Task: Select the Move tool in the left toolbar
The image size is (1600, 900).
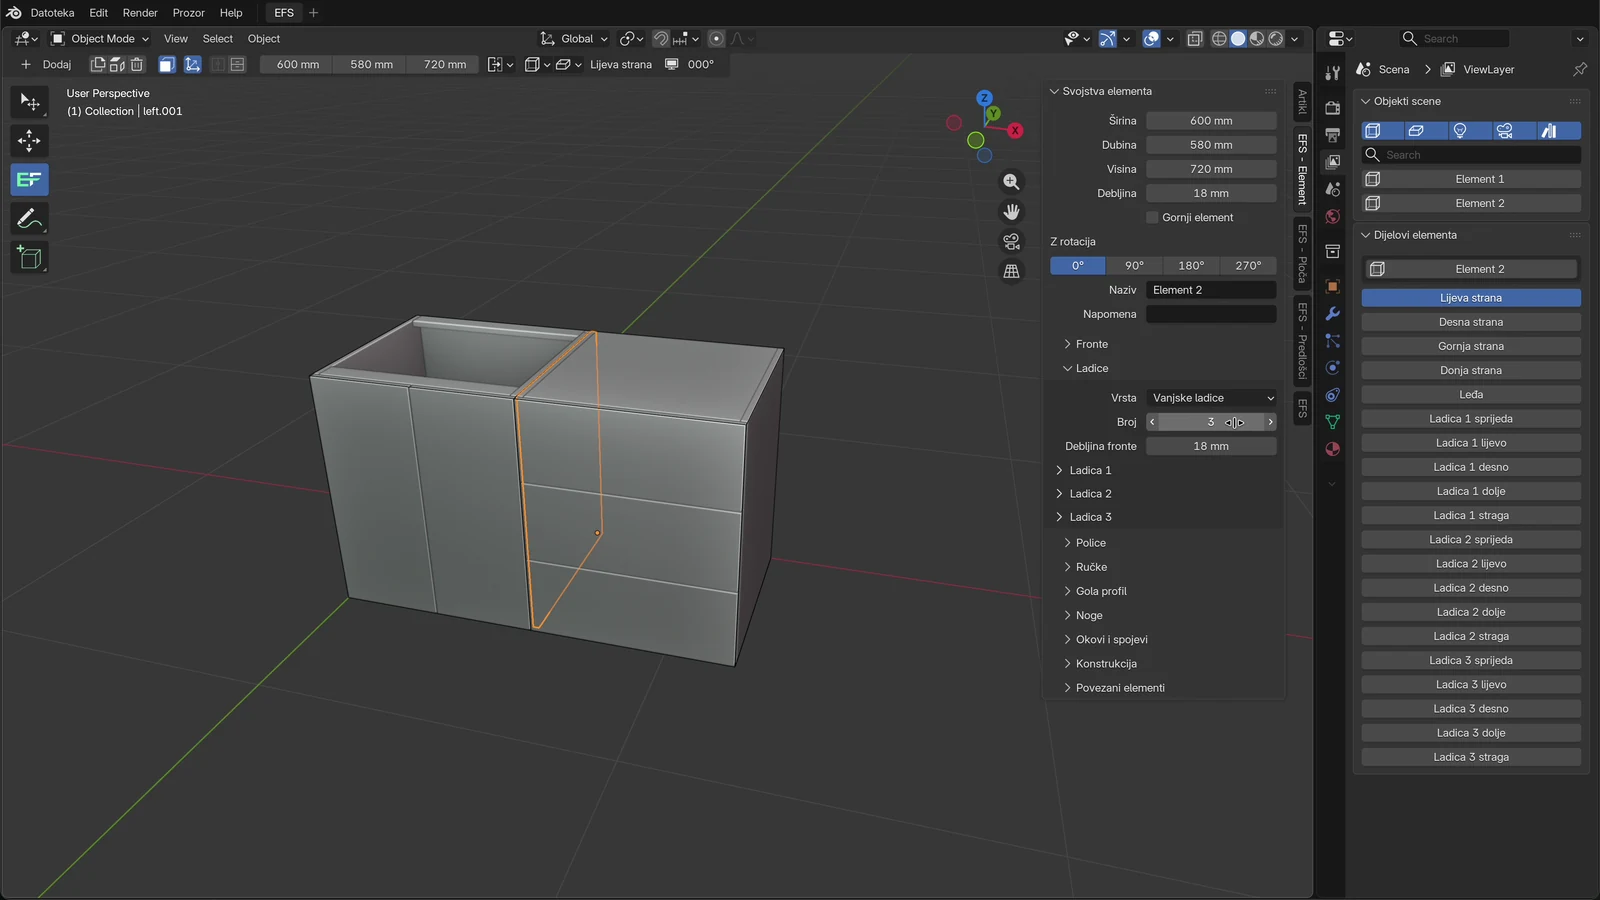Action: (29, 141)
